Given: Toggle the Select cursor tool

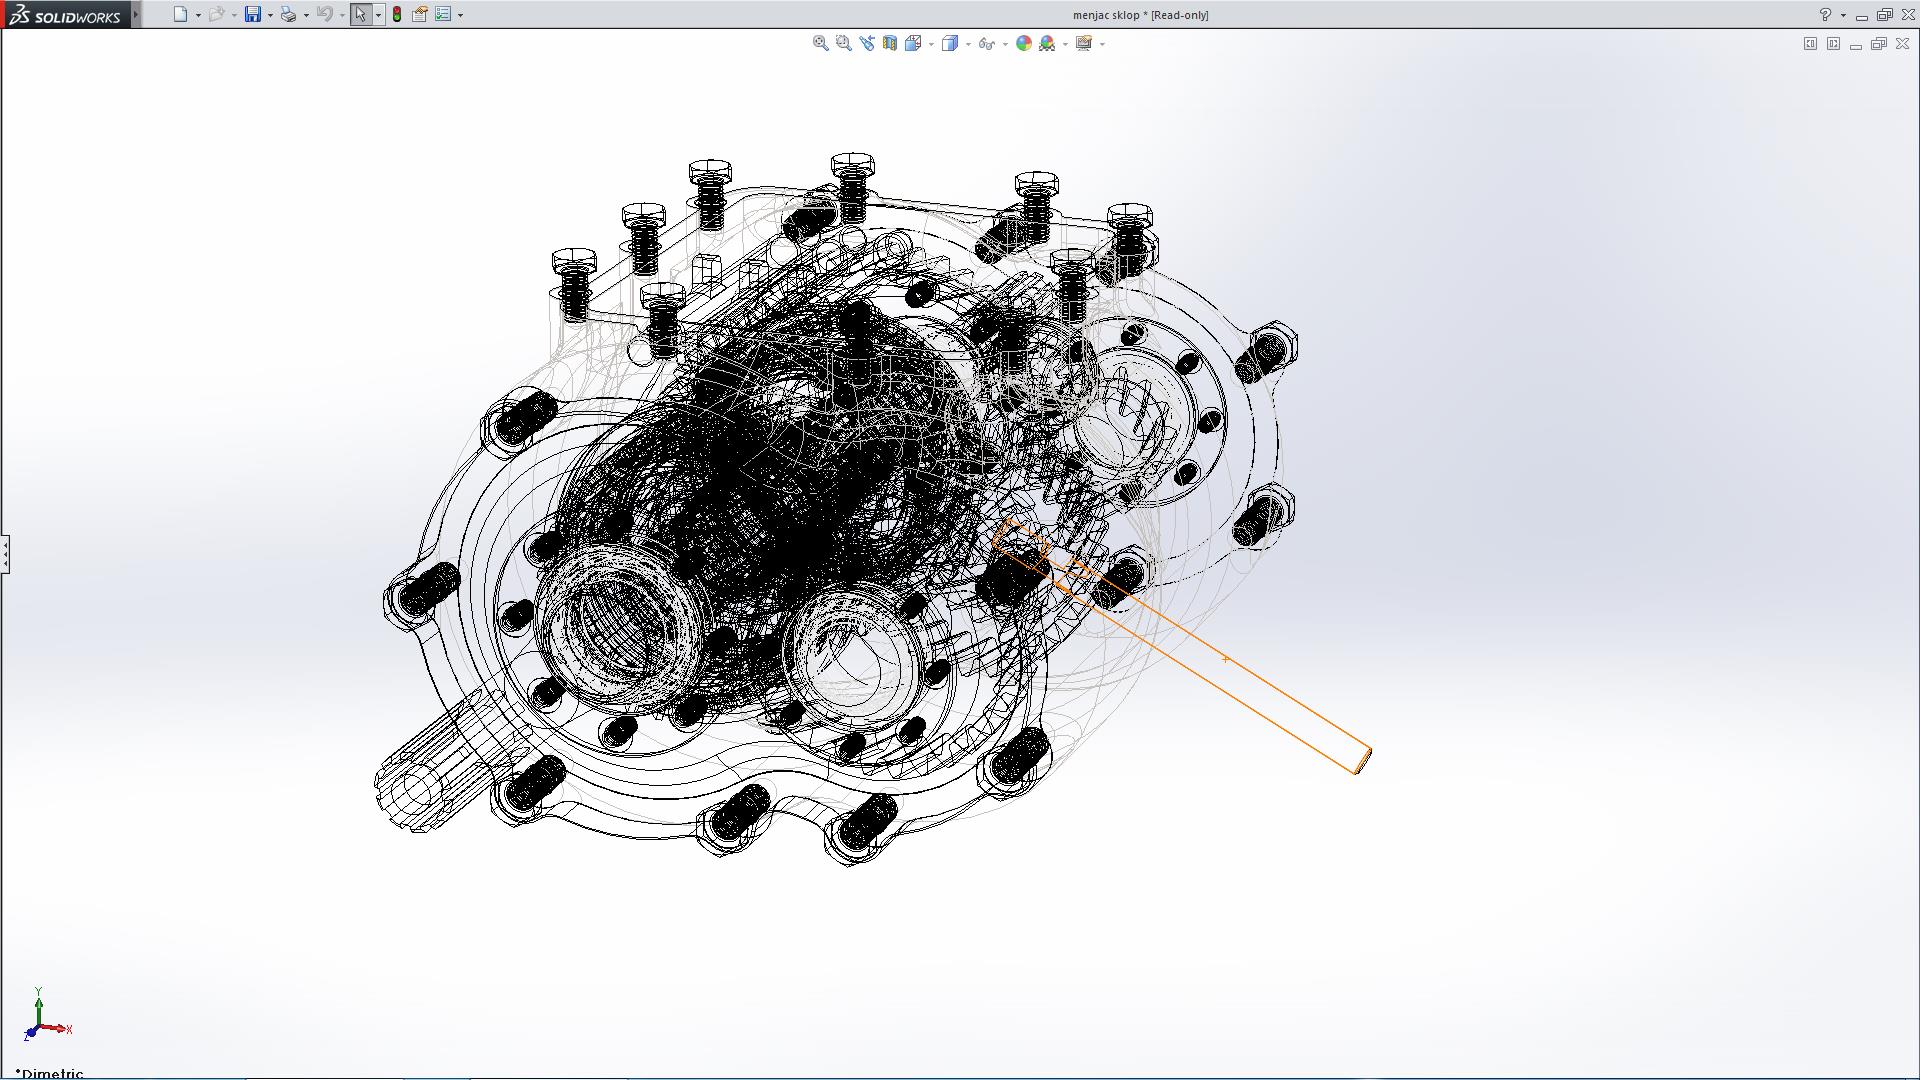Looking at the screenshot, I should click(x=360, y=14).
